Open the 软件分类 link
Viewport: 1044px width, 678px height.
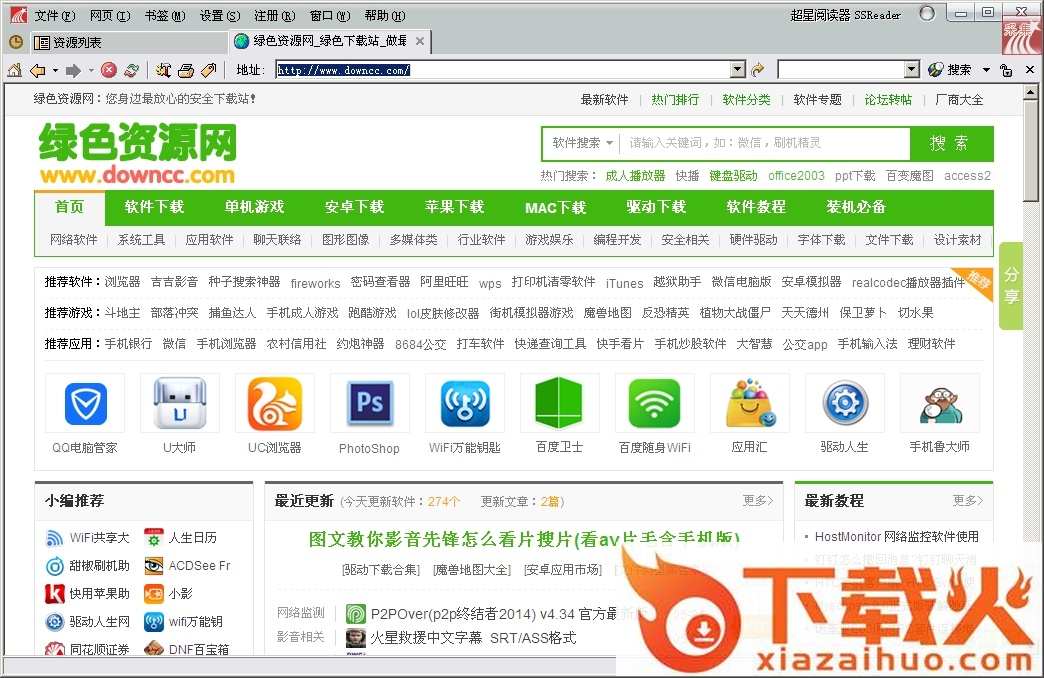746,100
